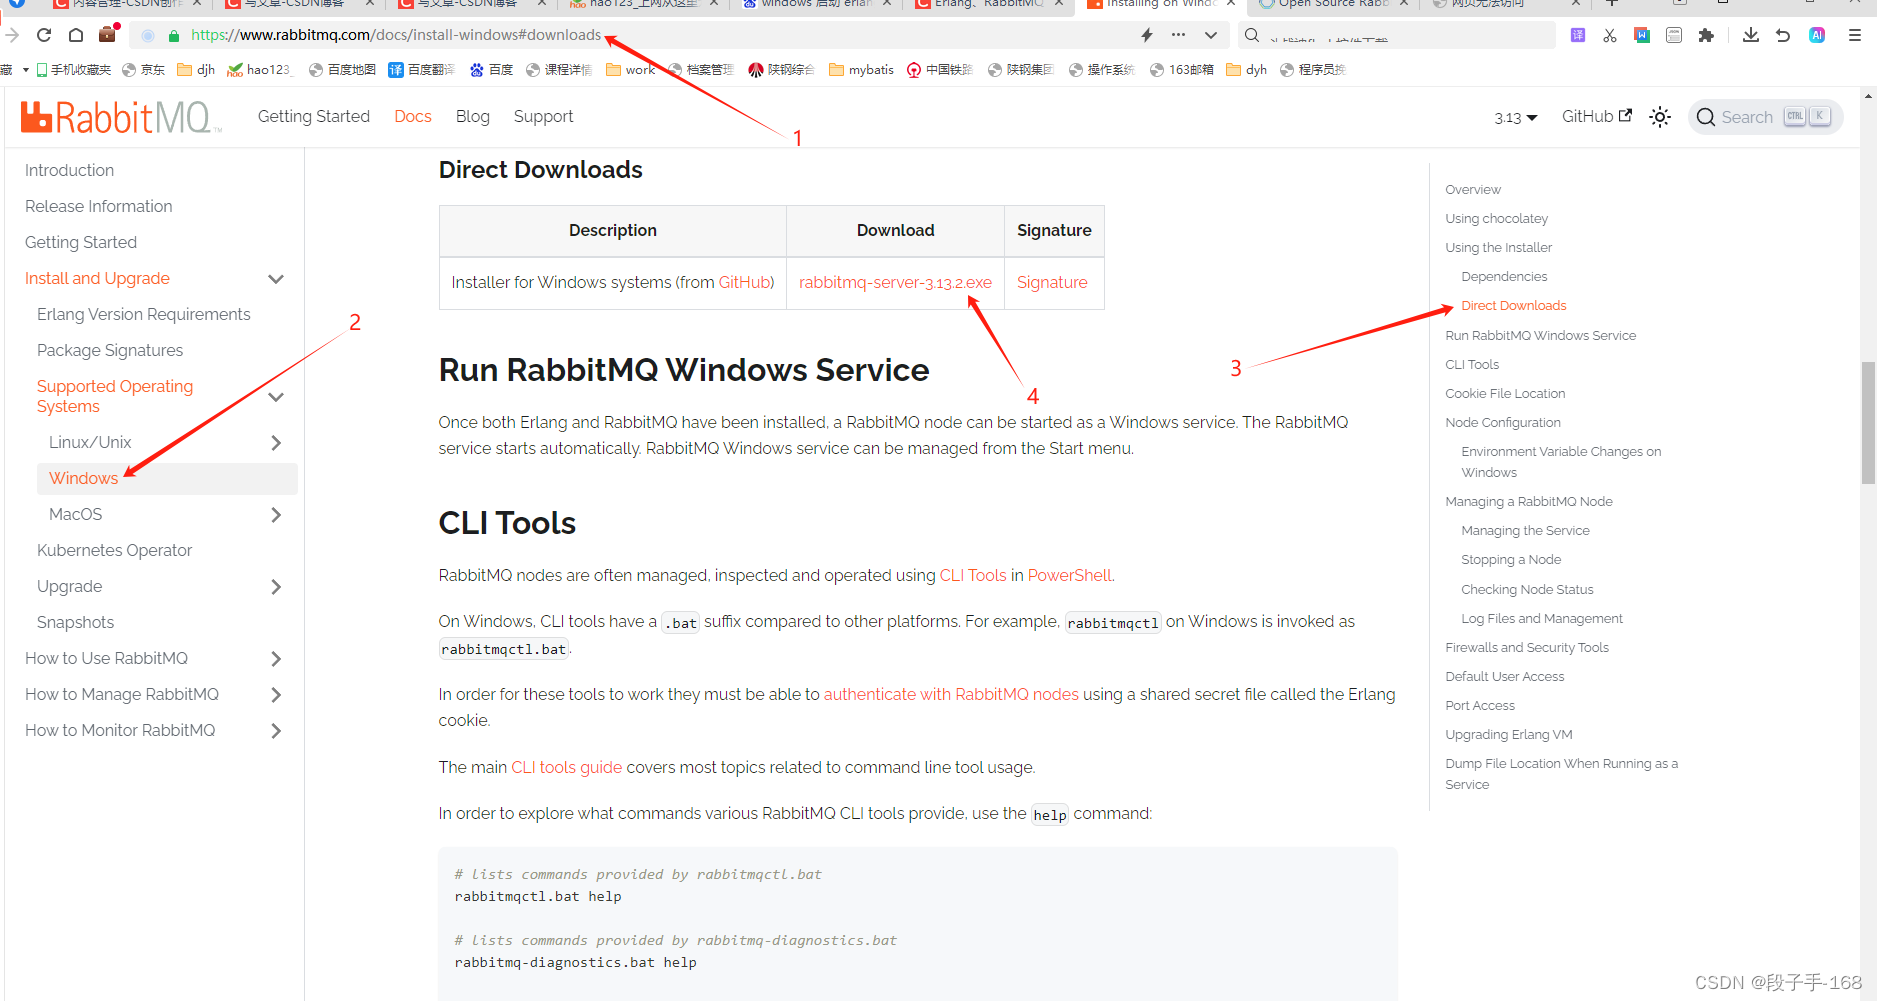Viewport: 1877px width, 1001px height.
Task: Open the GitHub external link
Action: pos(1597,116)
